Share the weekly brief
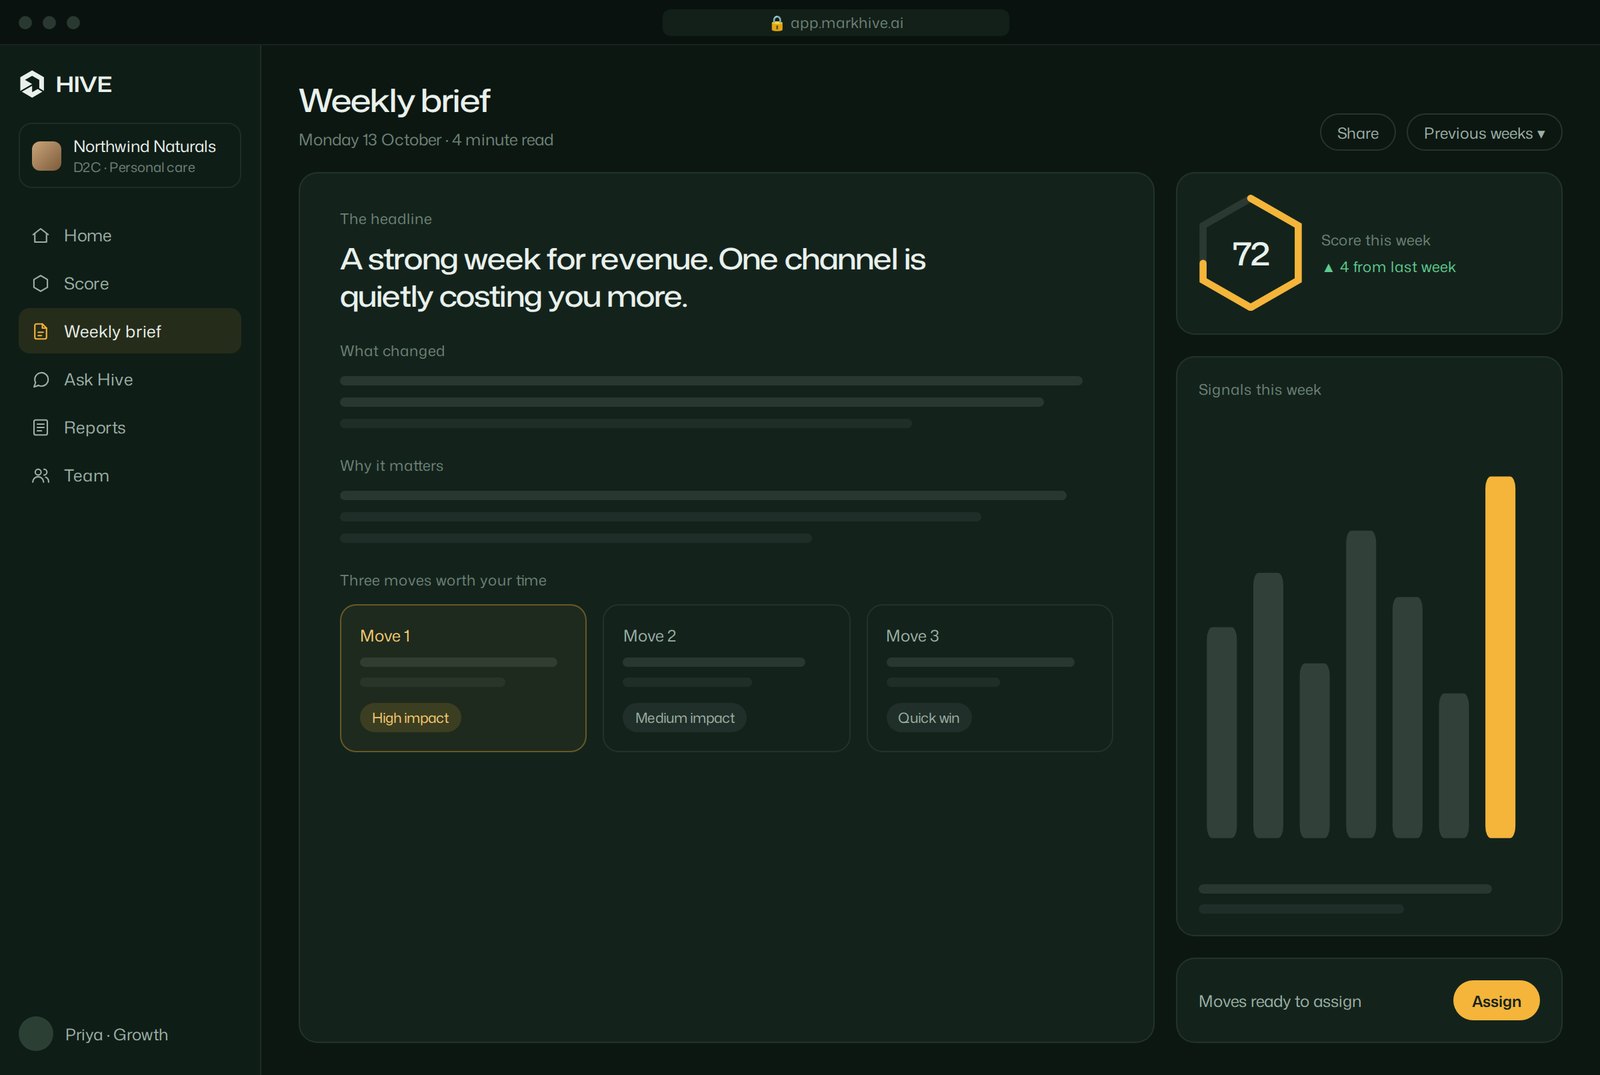 (1358, 133)
